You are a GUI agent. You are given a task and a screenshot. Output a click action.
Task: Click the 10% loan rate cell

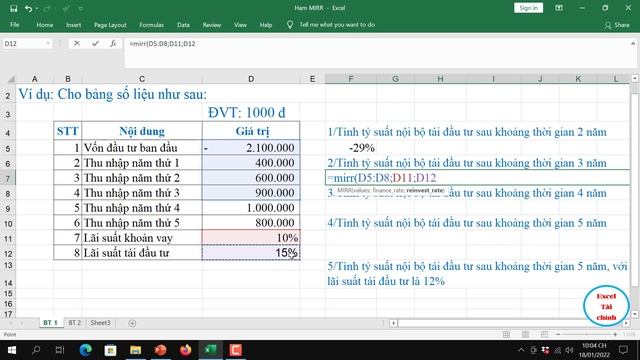[x=251, y=238]
